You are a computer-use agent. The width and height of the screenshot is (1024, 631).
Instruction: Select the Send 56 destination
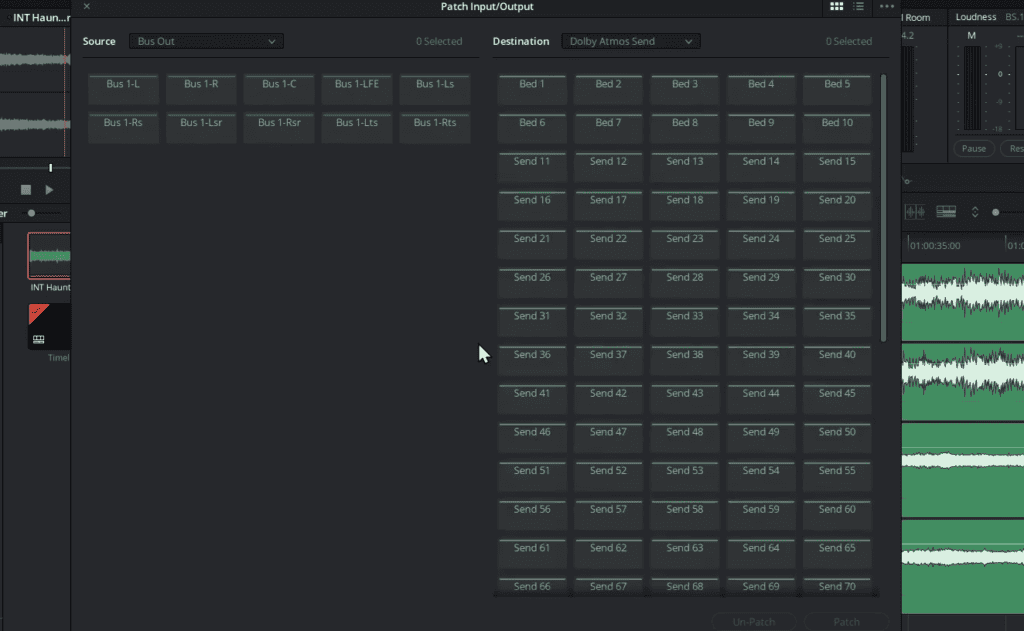[532, 514]
